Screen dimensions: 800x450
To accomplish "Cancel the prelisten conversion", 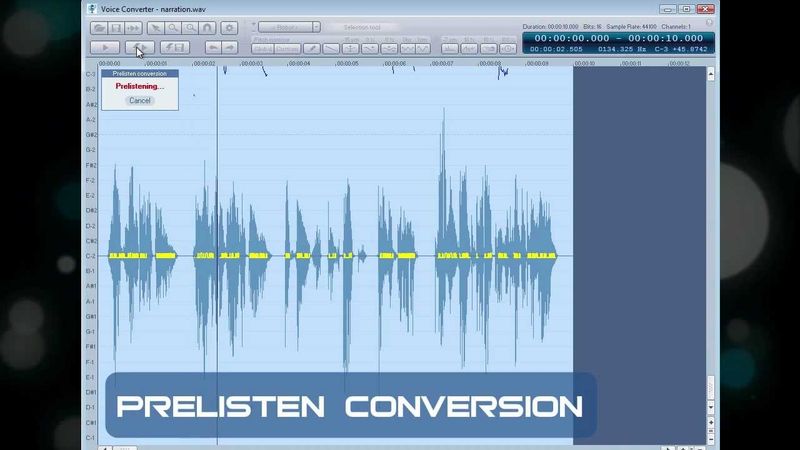I will coord(140,101).
